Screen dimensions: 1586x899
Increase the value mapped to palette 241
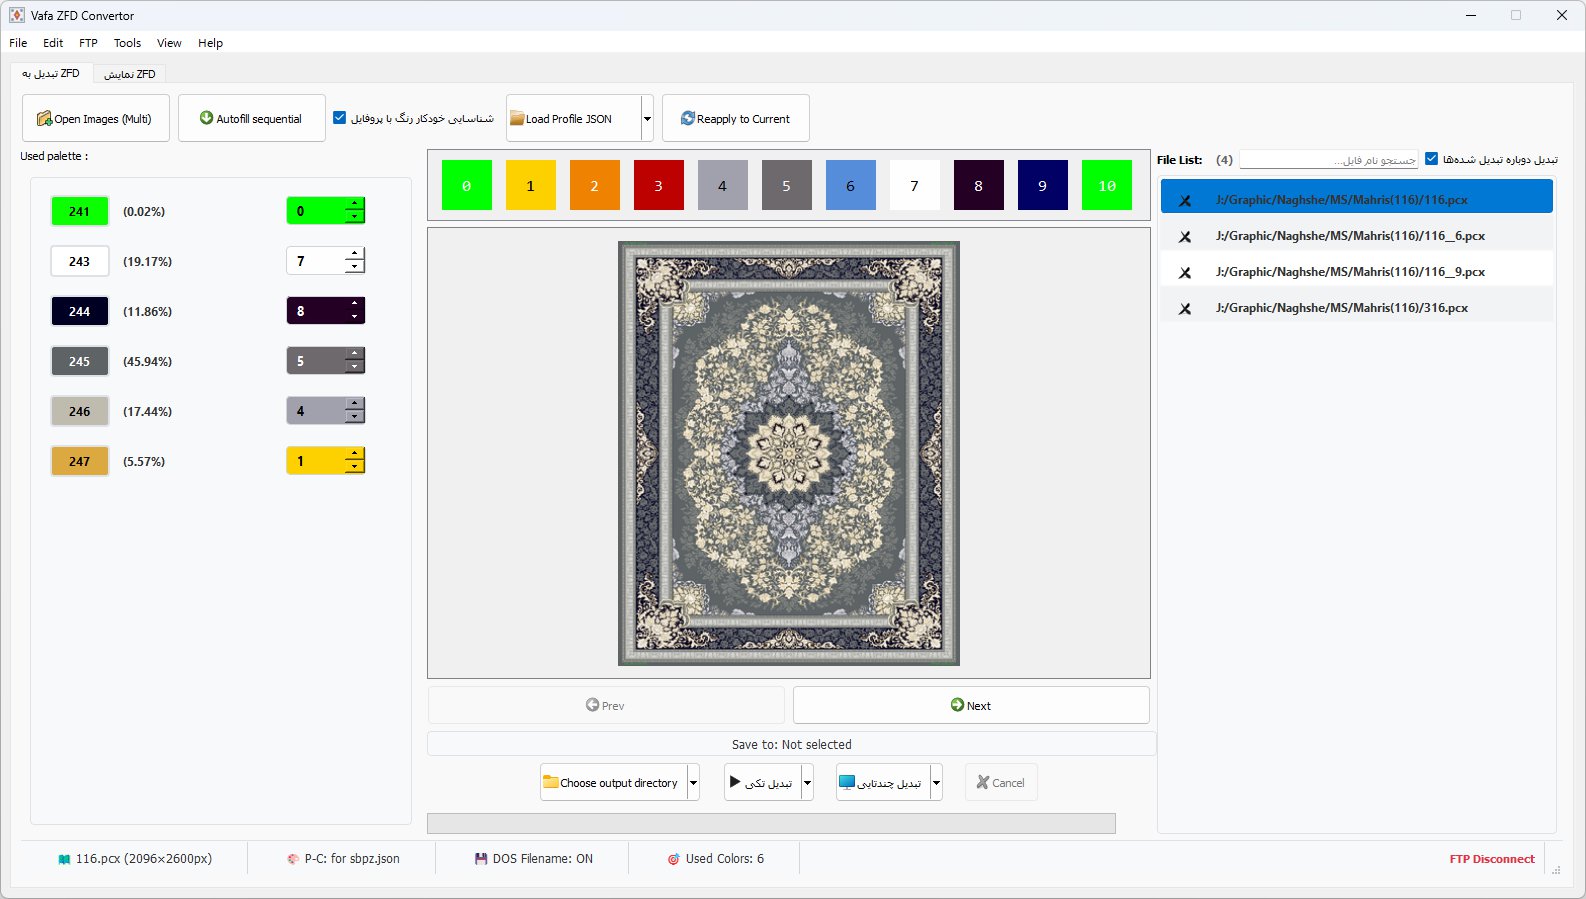point(354,205)
